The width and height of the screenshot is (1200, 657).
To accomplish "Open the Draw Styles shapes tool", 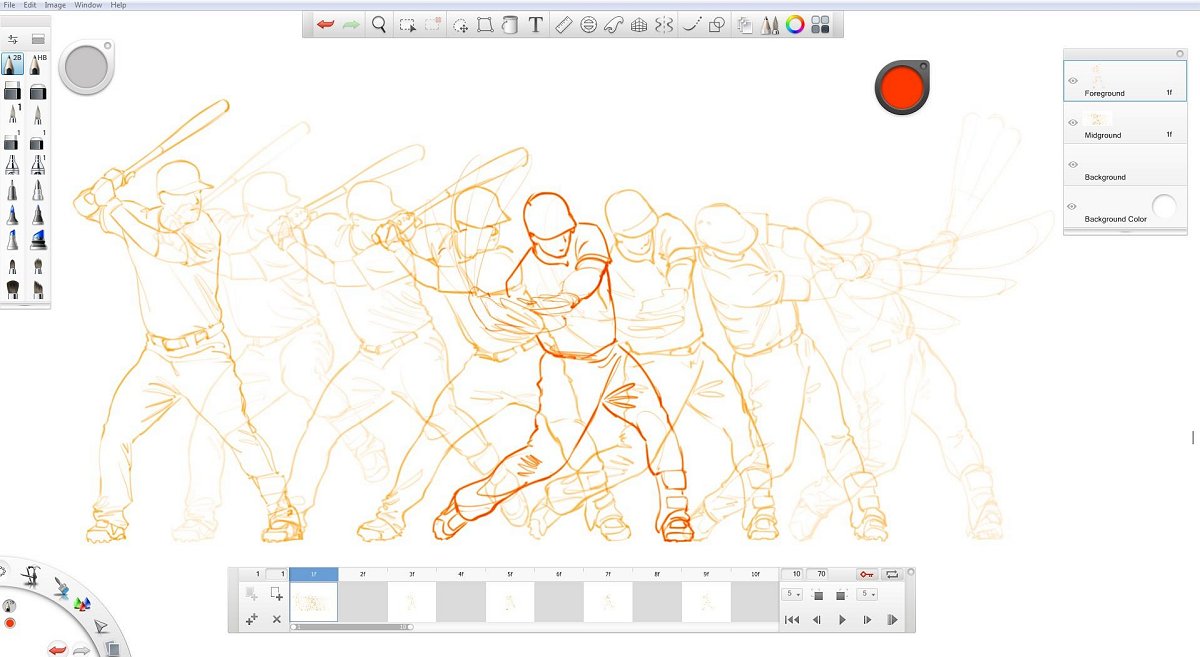I will coord(717,26).
